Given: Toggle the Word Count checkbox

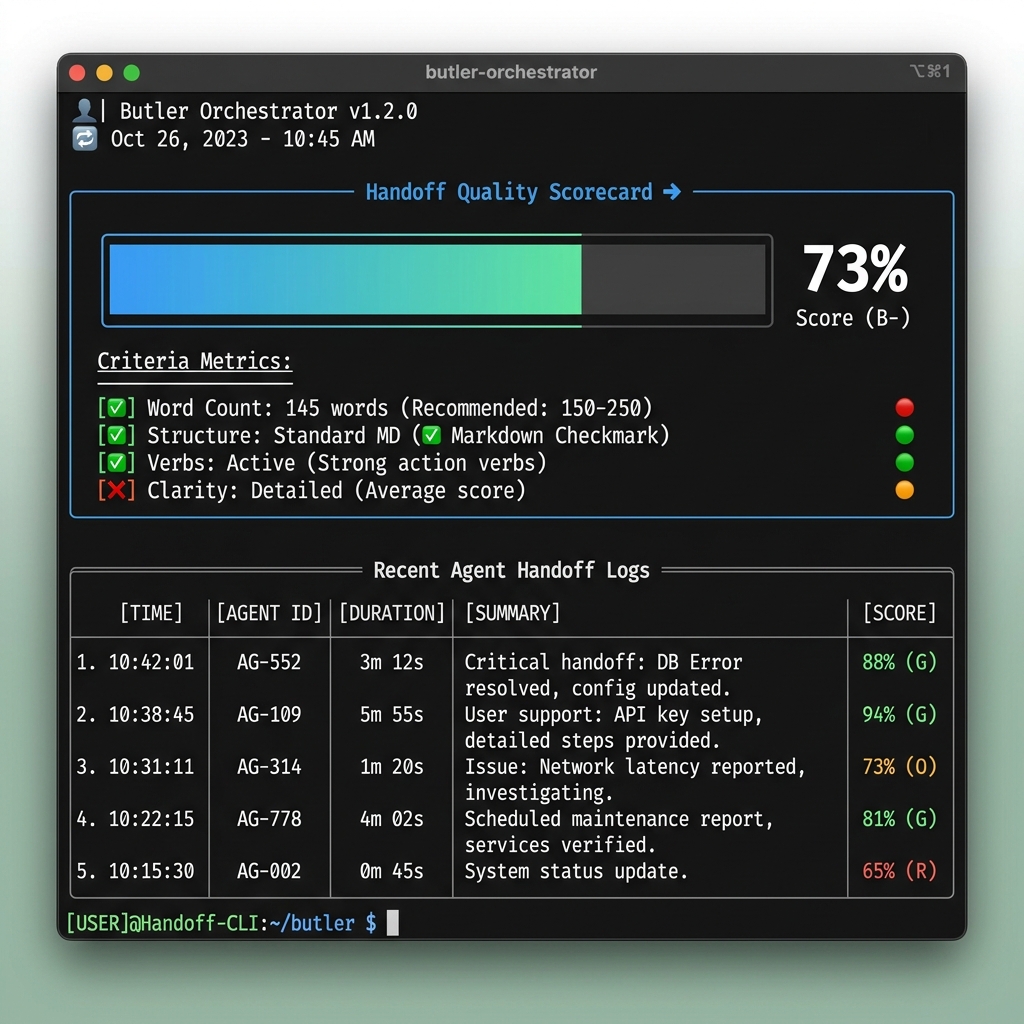Looking at the screenshot, I should (116, 408).
